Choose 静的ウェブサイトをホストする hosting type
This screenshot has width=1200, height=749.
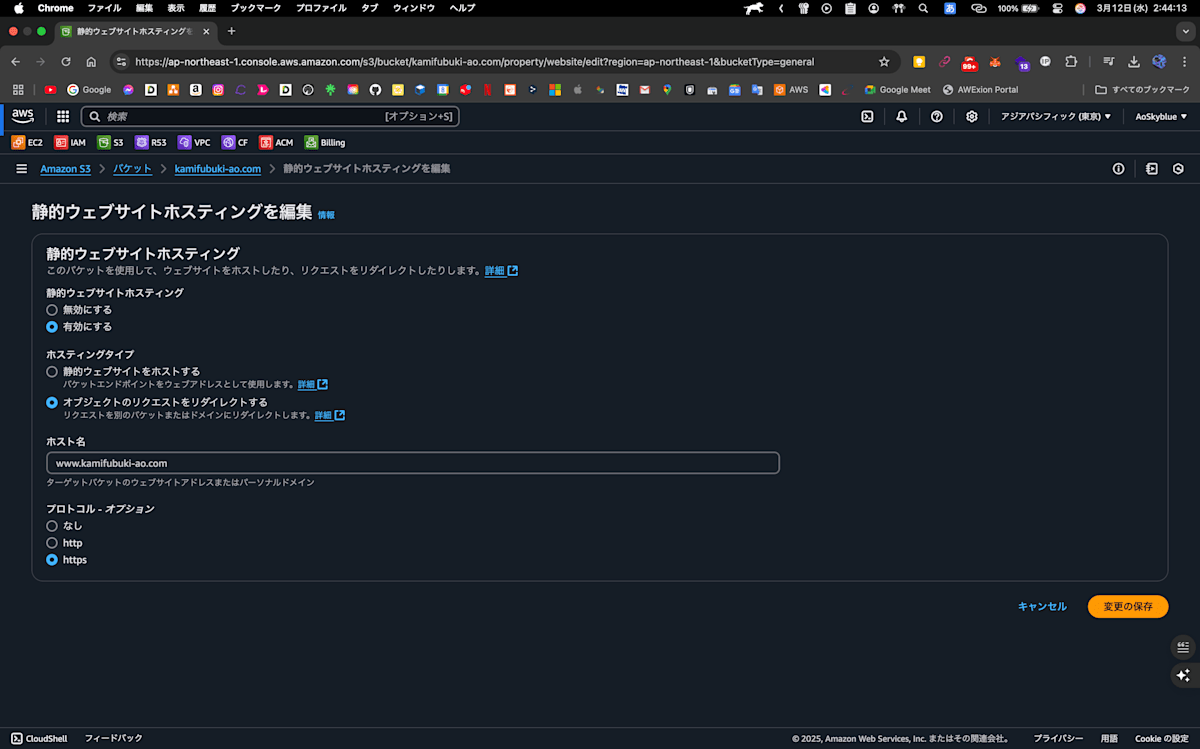click(52, 371)
